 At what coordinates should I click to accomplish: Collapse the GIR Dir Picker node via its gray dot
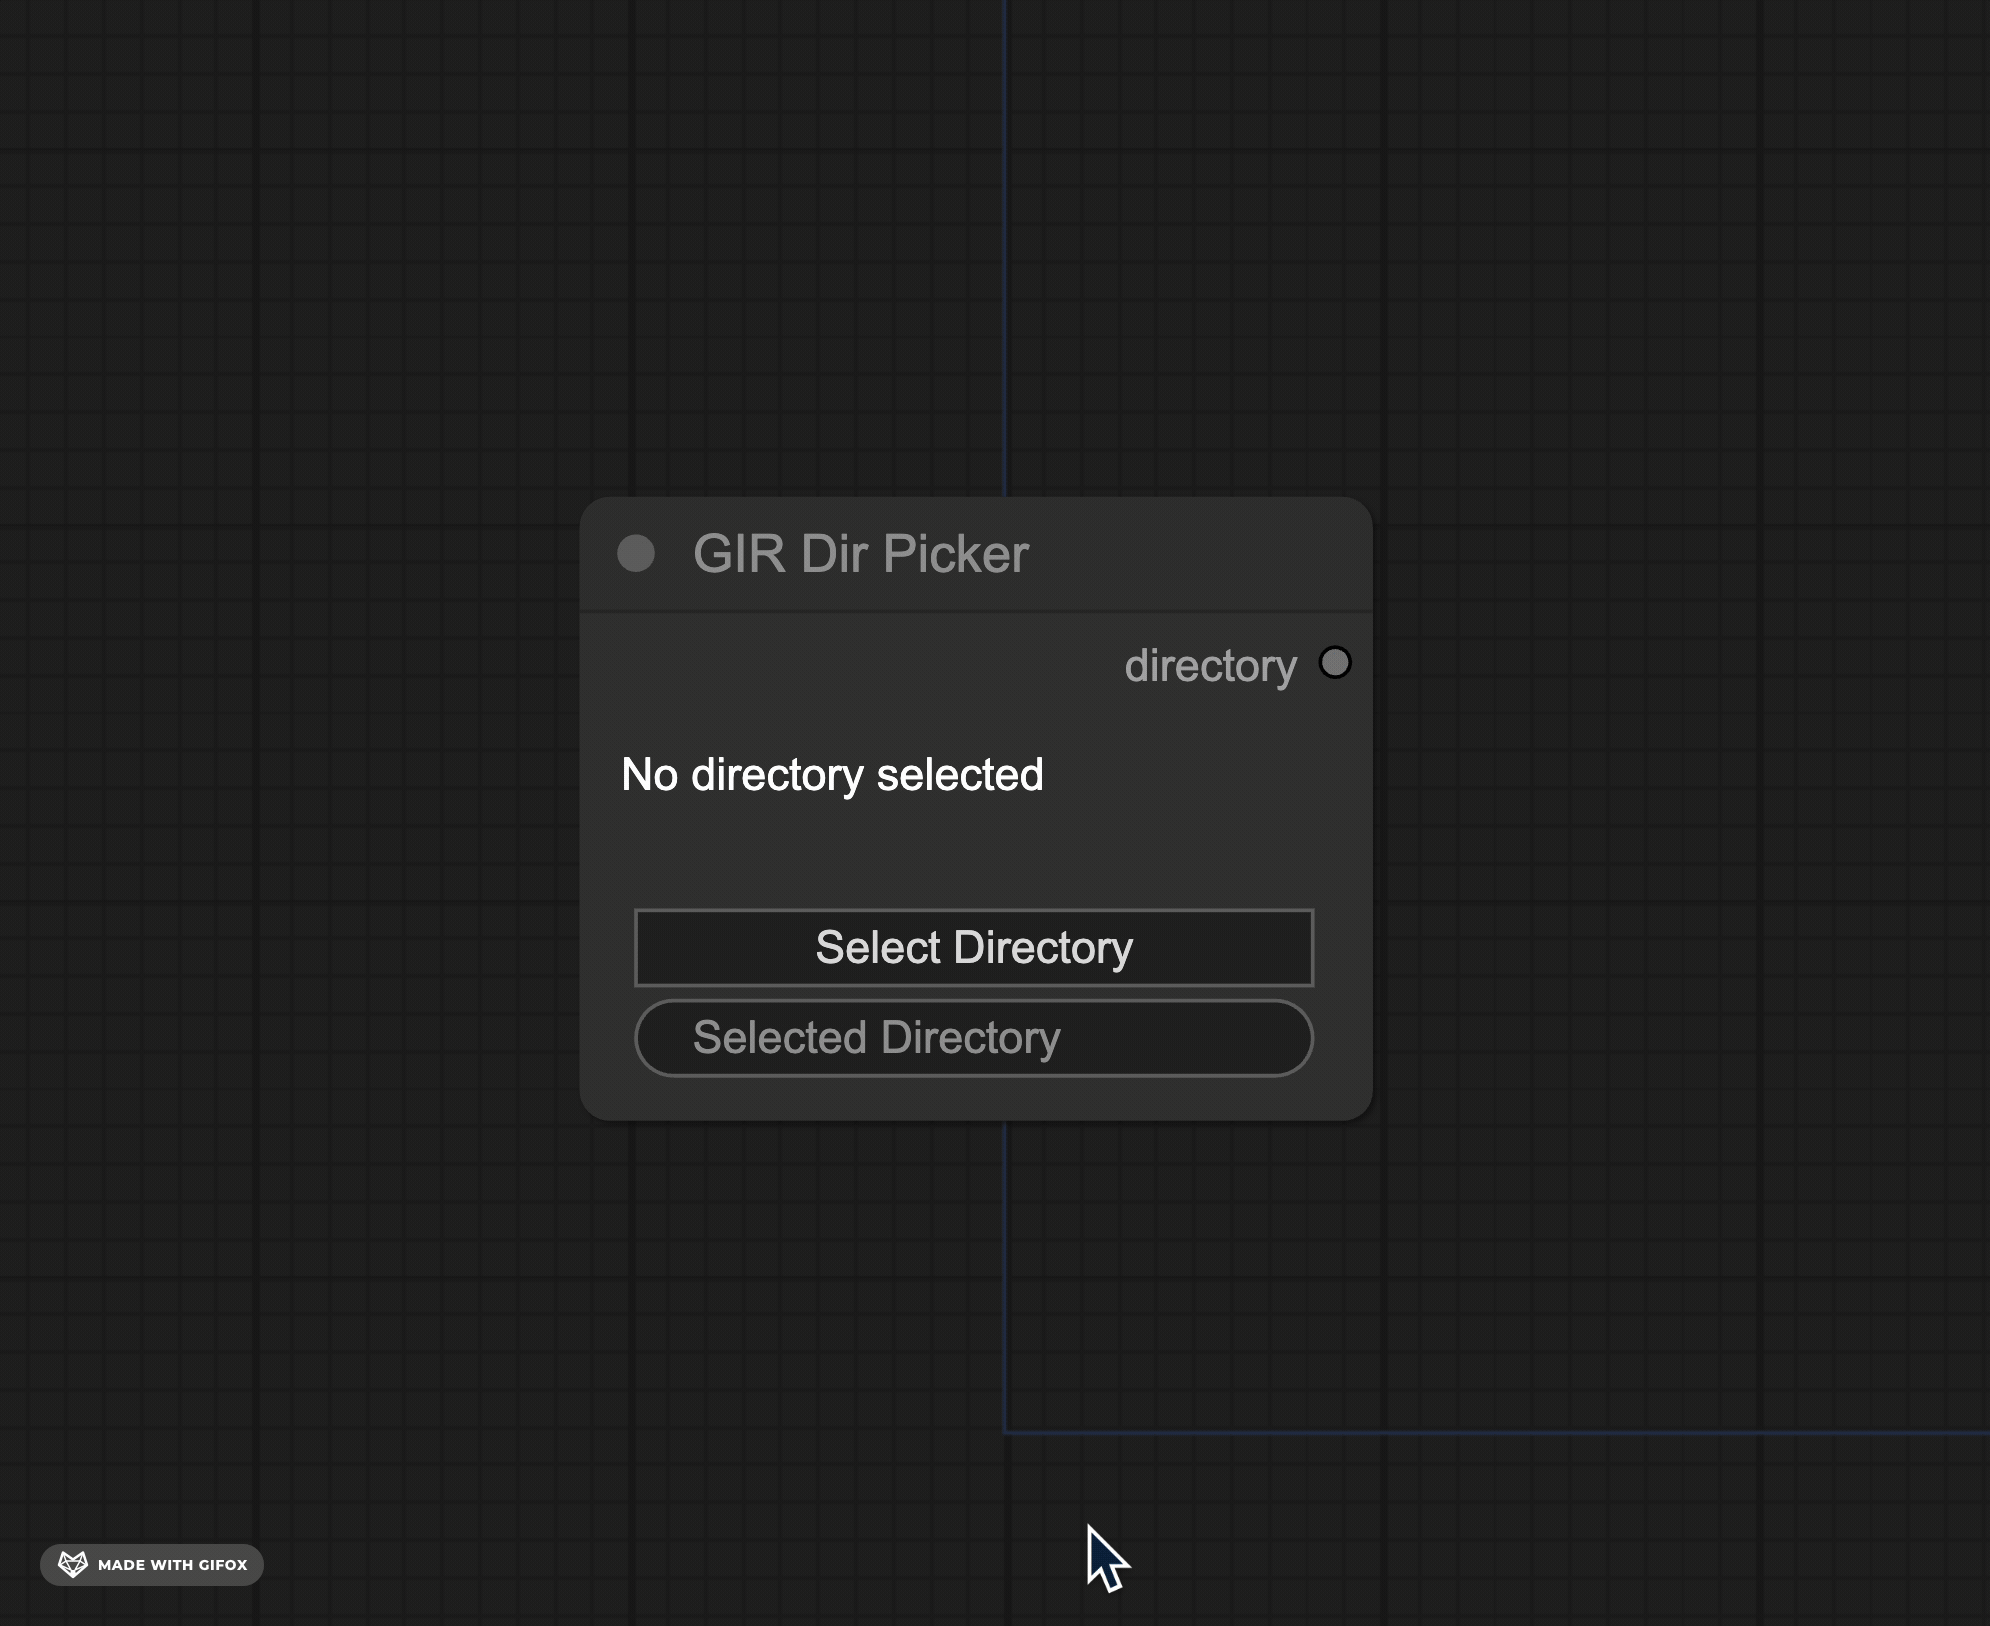636,553
